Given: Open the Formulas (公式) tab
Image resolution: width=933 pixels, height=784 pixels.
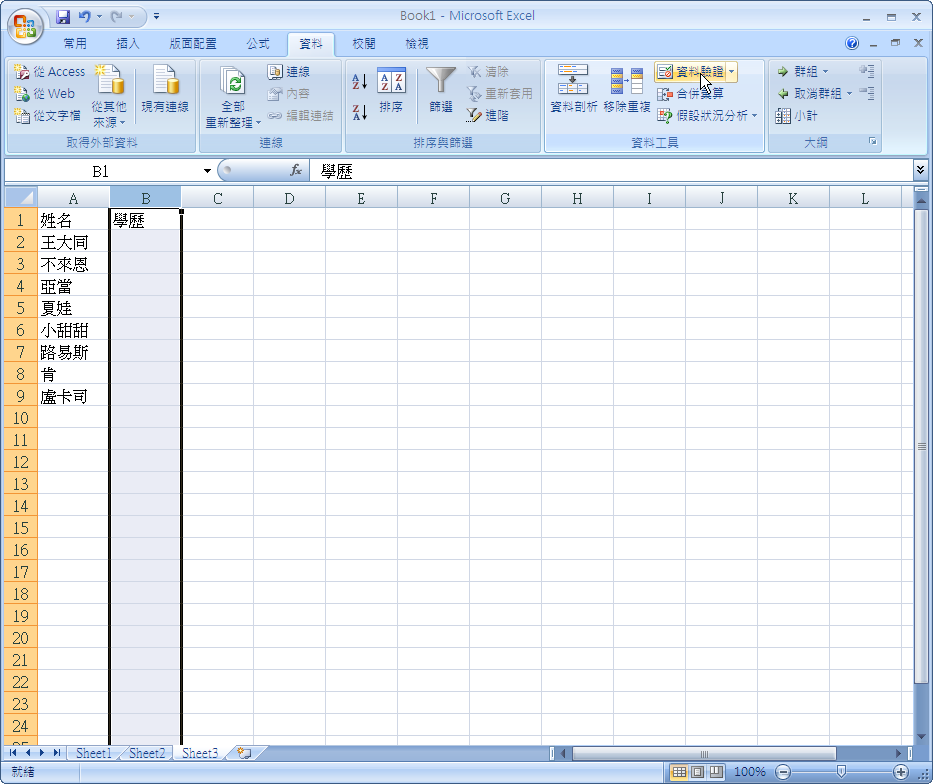Looking at the screenshot, I should (258, 43).
